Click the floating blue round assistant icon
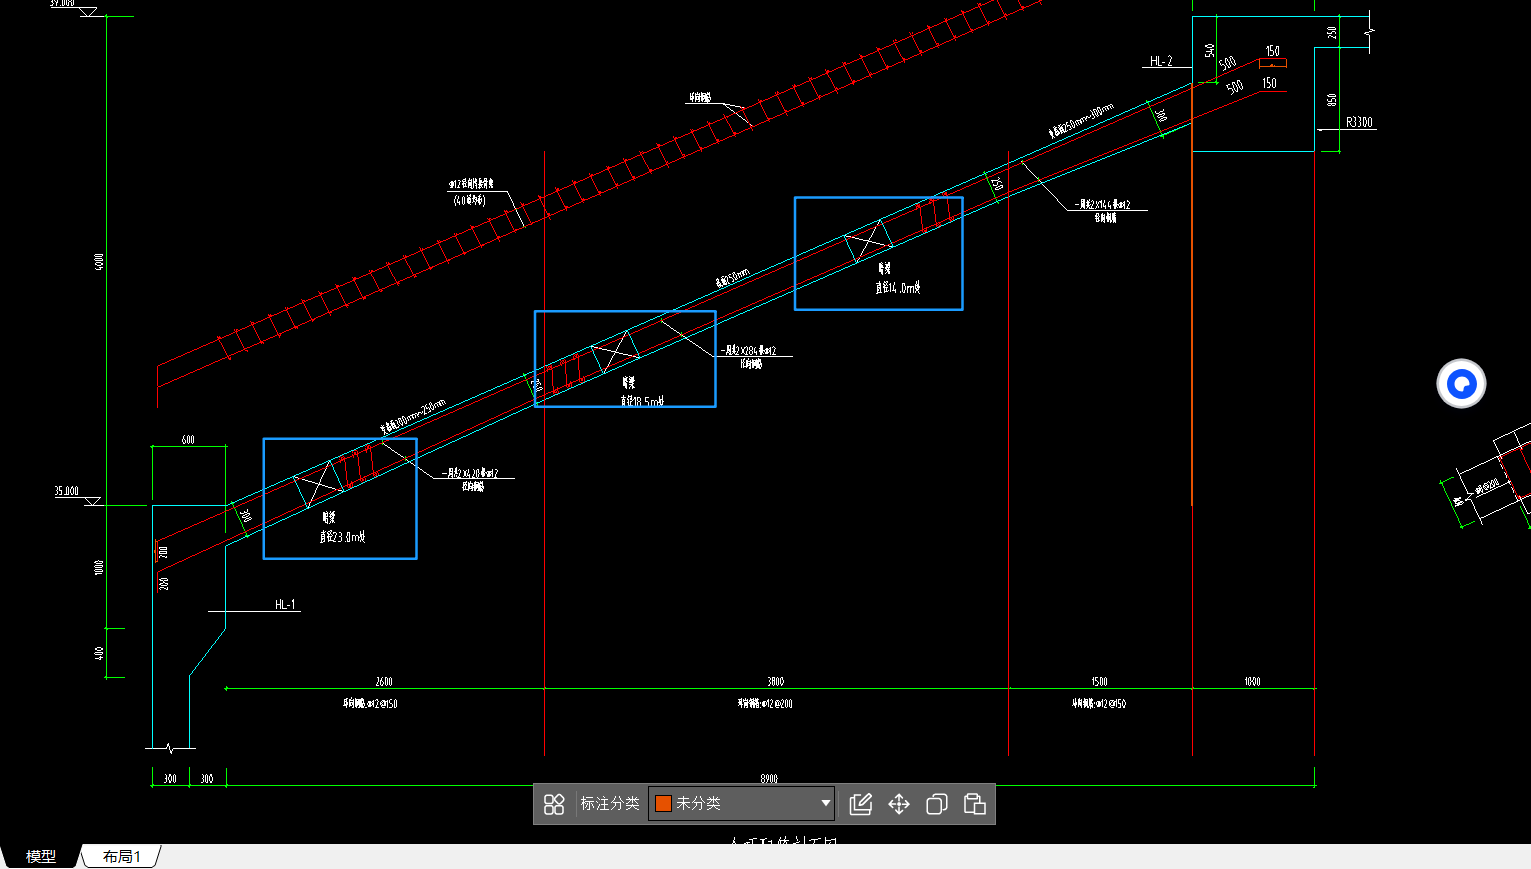Screen dimensions: 1531x869 (x=1461, y=384)
